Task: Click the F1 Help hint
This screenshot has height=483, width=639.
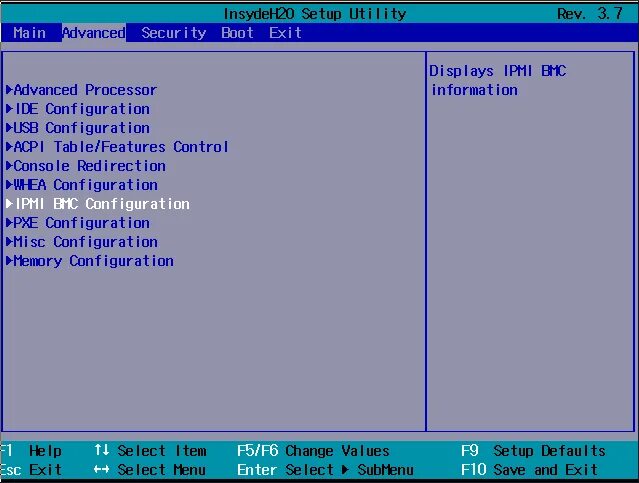Action: coord(31,451)
